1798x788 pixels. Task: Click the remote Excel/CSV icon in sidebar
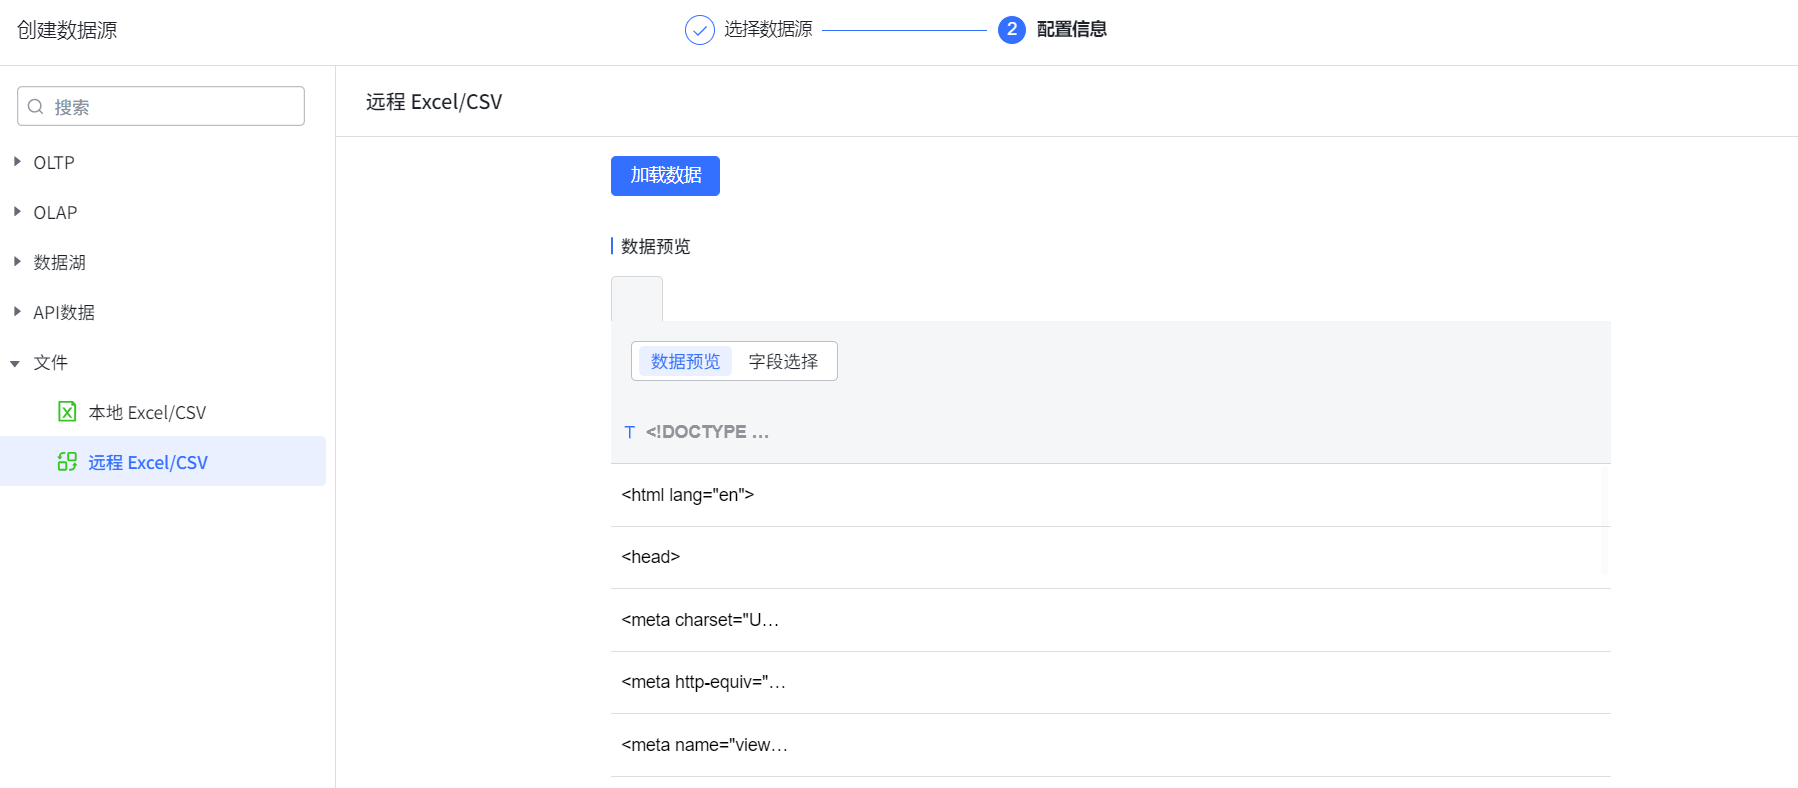coord(67,462)
